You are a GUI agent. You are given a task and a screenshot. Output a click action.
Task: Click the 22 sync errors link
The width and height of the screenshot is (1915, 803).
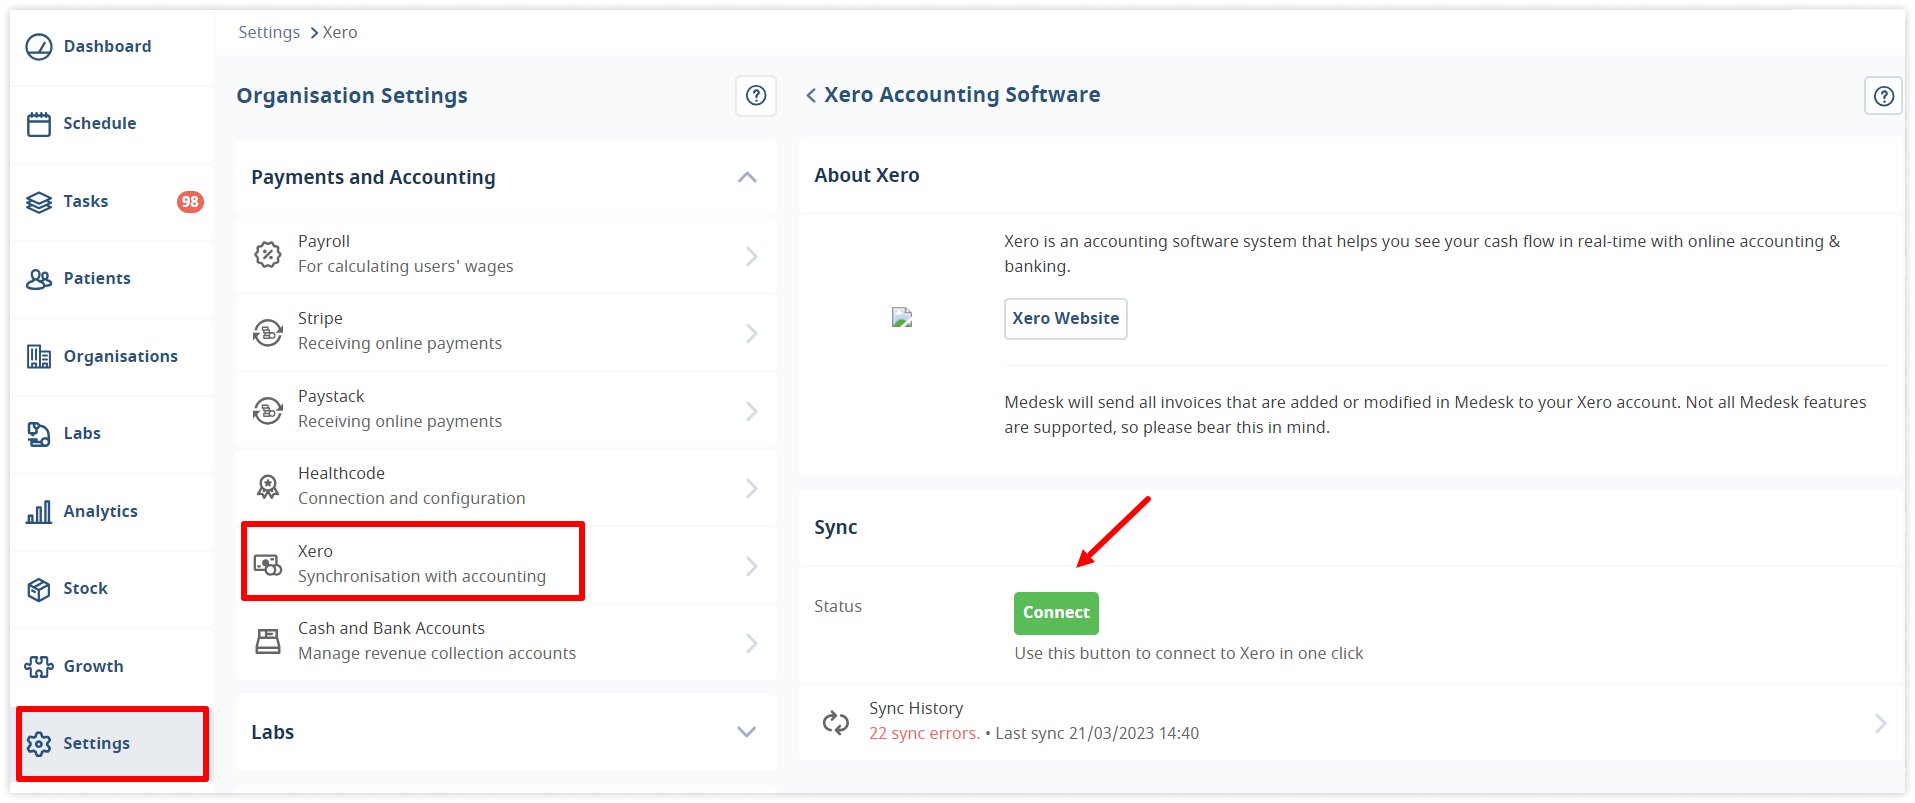click(x=924, y=733)
